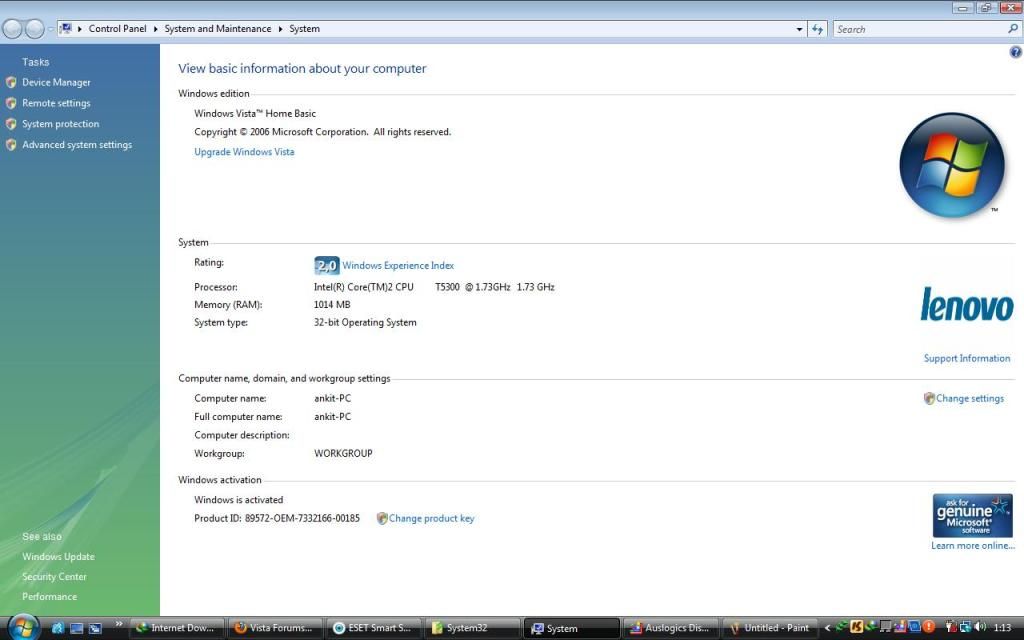Expand the quick launch overflow chevron
The height and width of the screenshot is (640, 1024).
coord(119,624)
